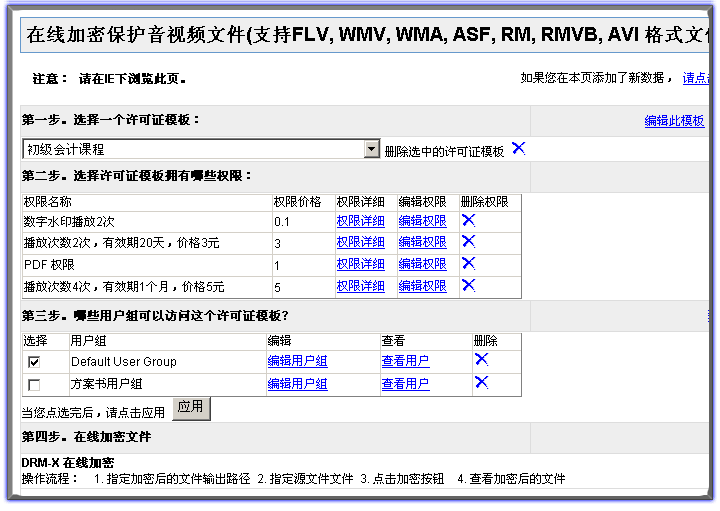Delete the PDF 权限 row
The image size is (720, 511).
468,264
